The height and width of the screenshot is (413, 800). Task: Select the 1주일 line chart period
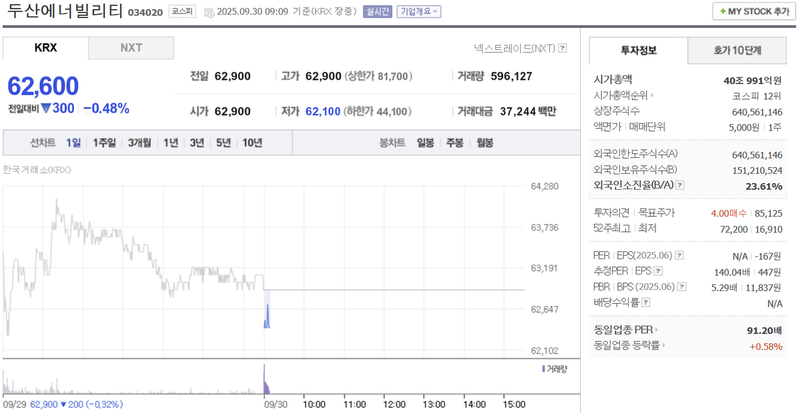pyautogui.click(x=104, y=143)
